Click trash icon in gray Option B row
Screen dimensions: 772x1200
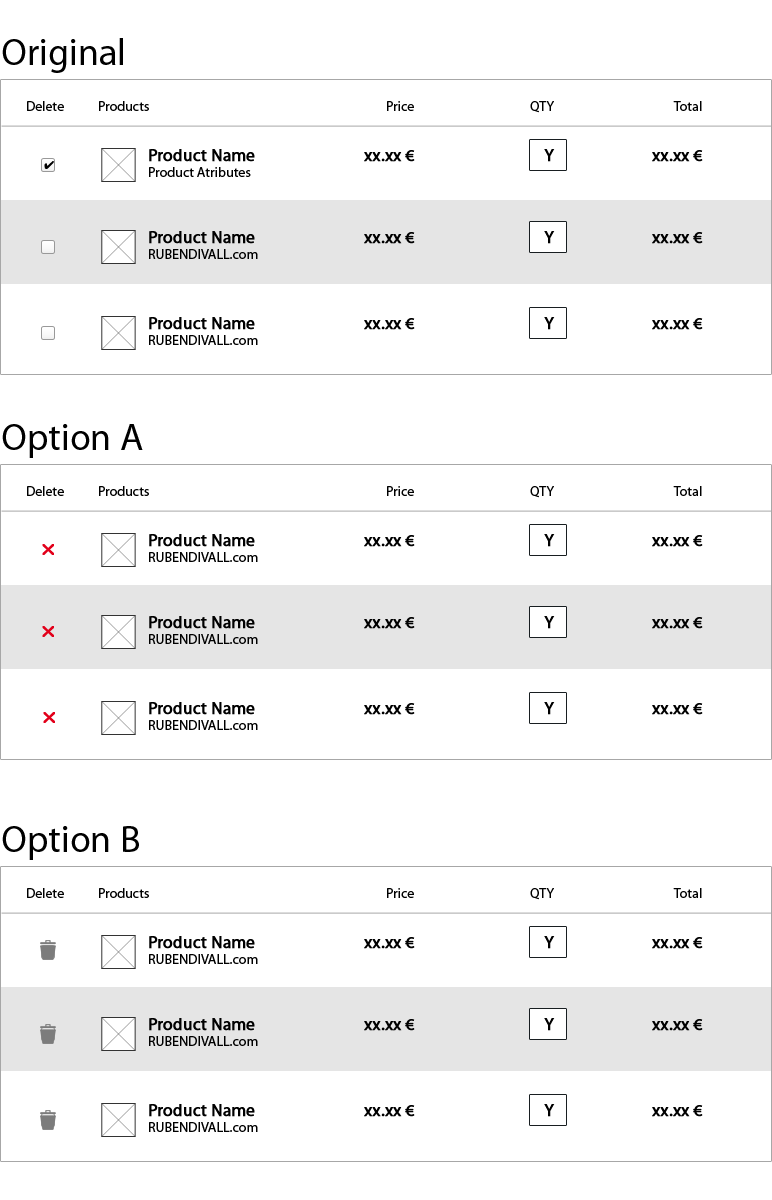pos(48,1034)
